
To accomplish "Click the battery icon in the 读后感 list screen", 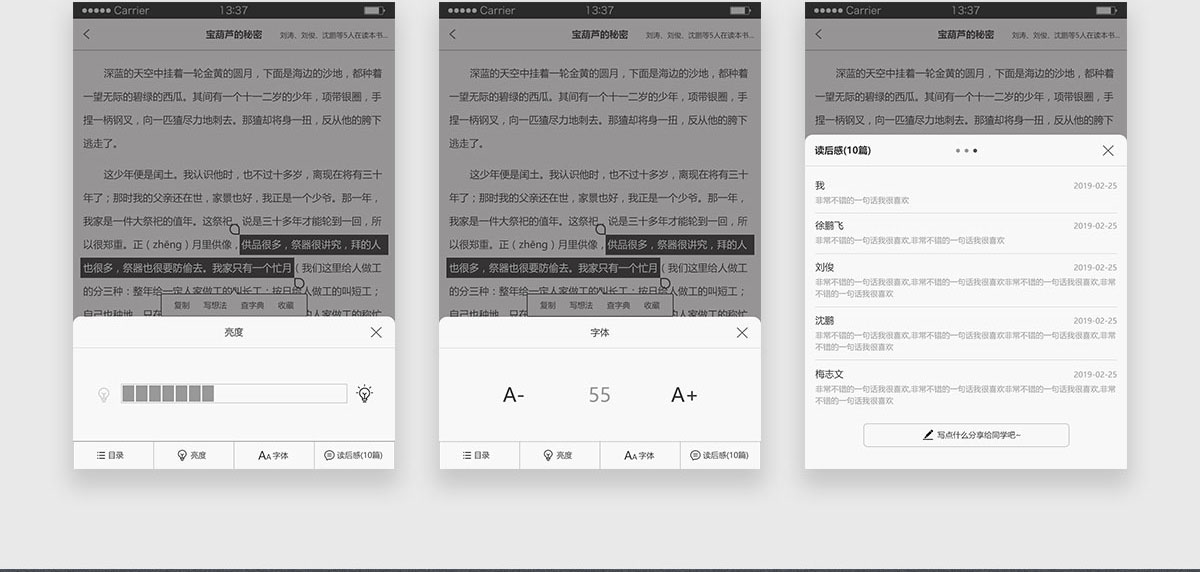I will tap(1106, 10).
